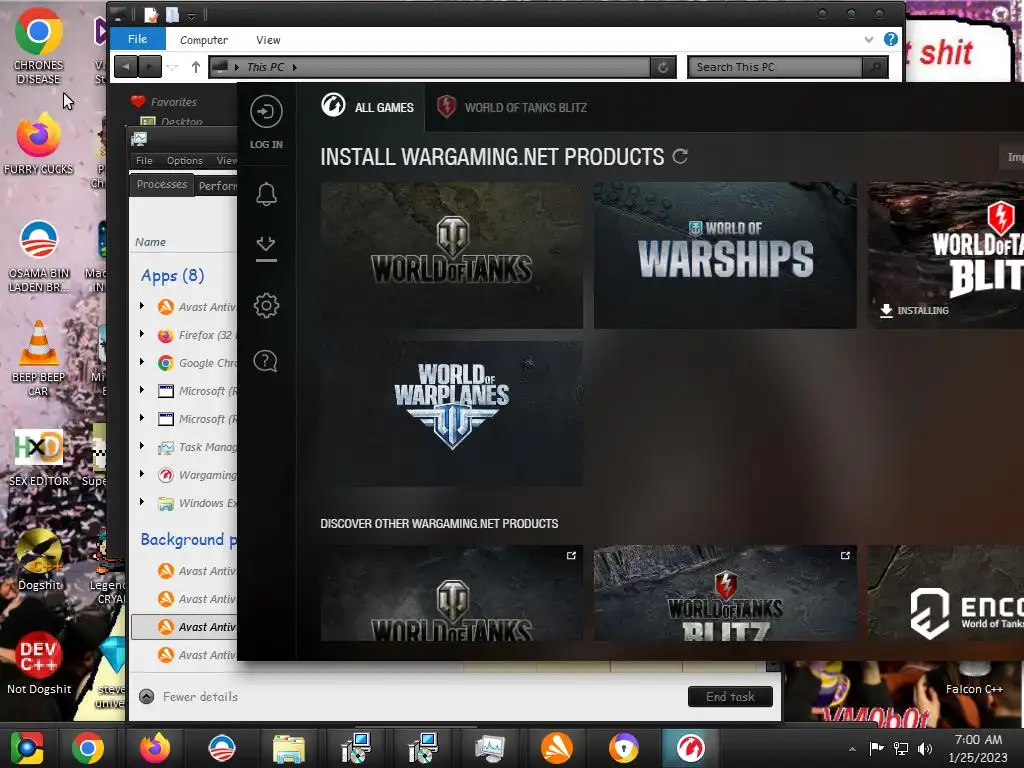Open the SEX EDITOR HxD desktop shortcut
The width and height of the screenshot is (1024, 768).
point(39,457)
